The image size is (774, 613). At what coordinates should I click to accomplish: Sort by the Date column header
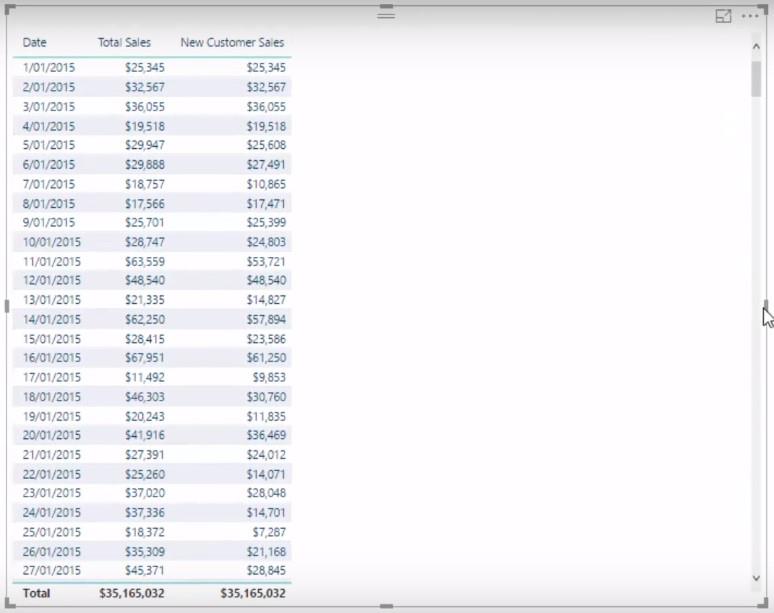click(35, 42)
